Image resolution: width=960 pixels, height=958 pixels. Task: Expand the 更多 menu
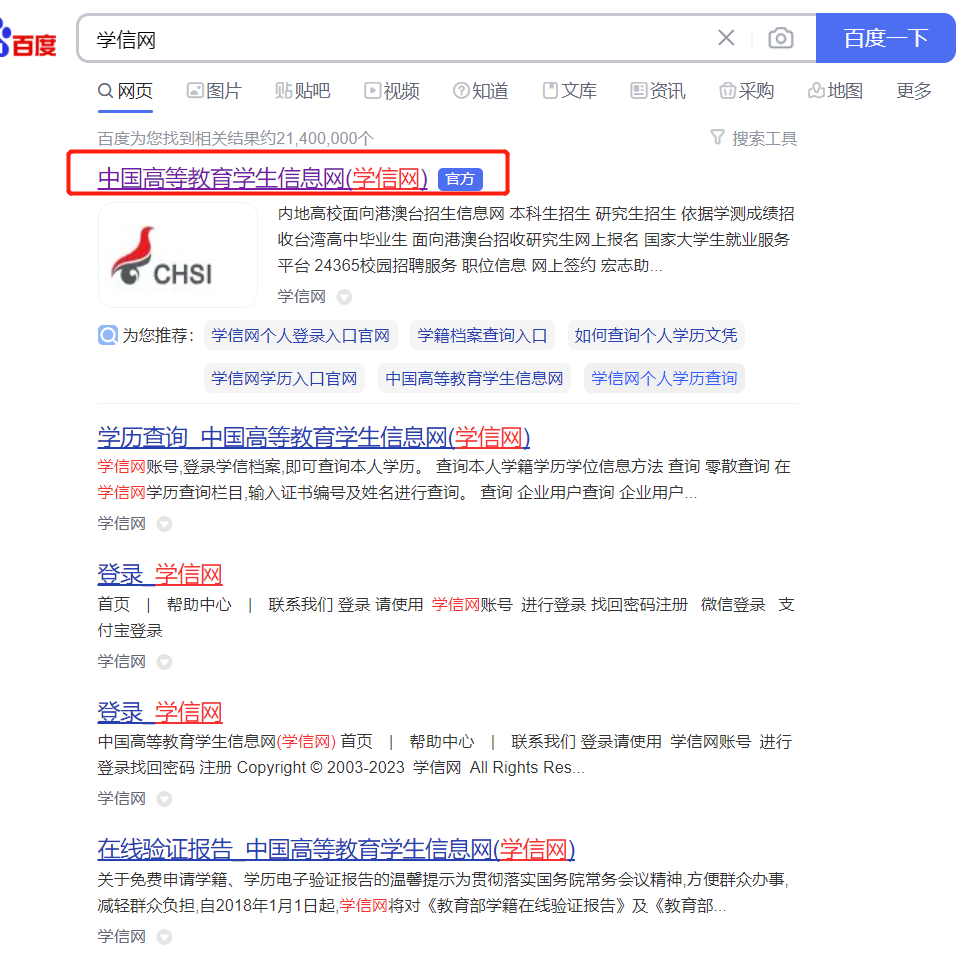[x=913, y=91]
